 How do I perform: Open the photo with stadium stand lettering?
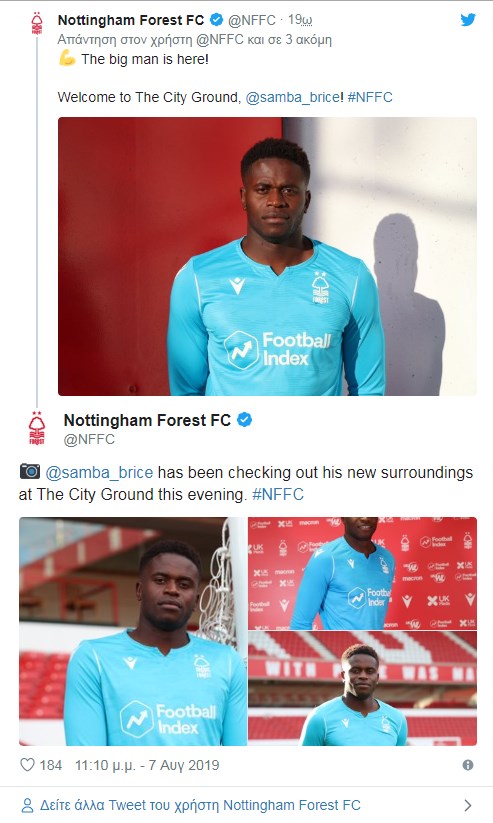(363, 689)
